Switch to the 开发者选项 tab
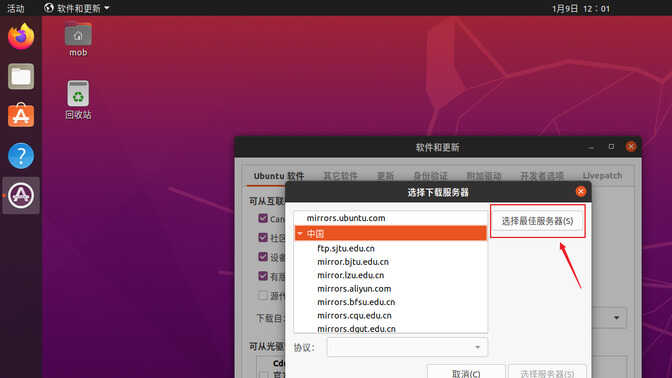Viewport: 672px width, 378px height. point(542,176)
